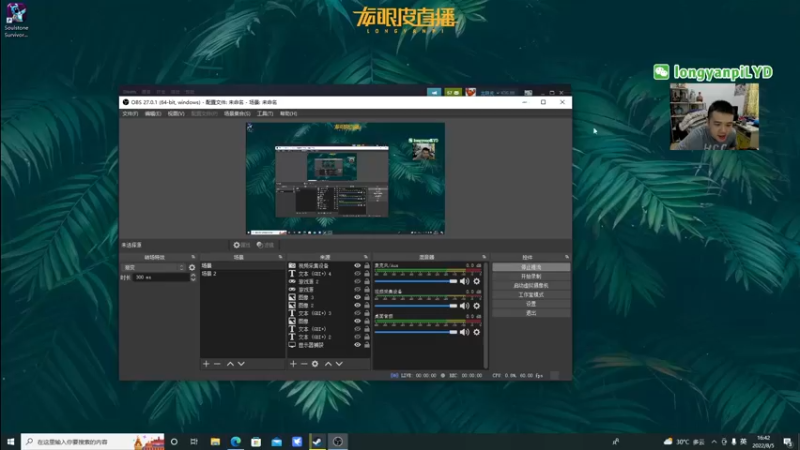Move source down in Sources panel
800x450 pixels.
click(339, 364)
